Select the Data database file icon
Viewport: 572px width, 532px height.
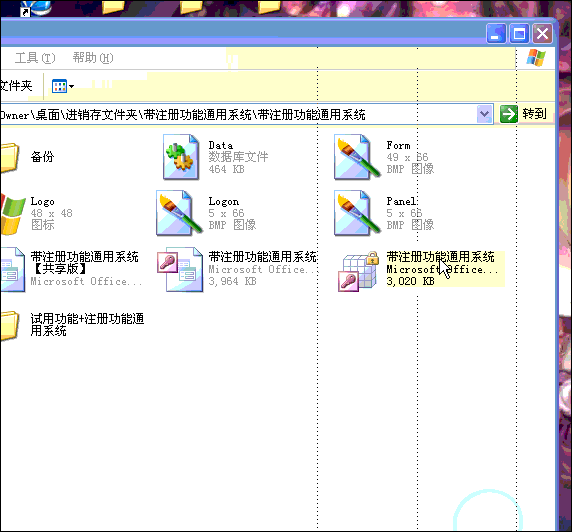pos(181,157)
